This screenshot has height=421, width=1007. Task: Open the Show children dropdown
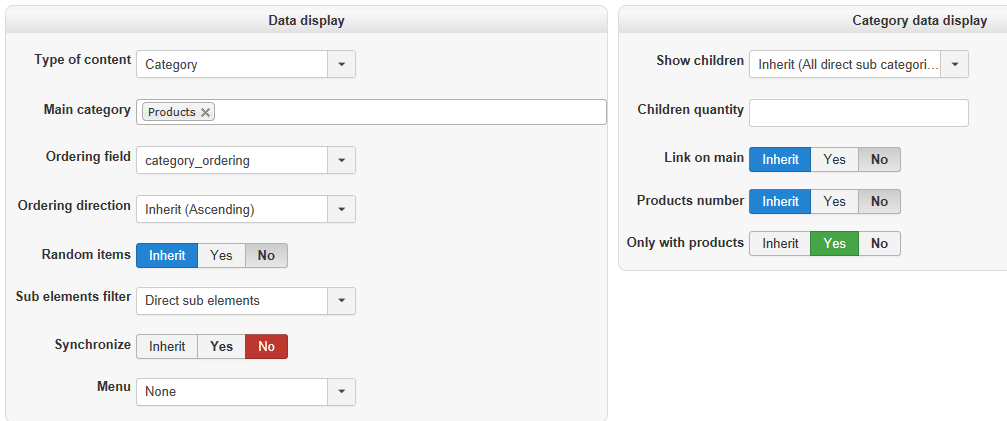tap(955, 64)
